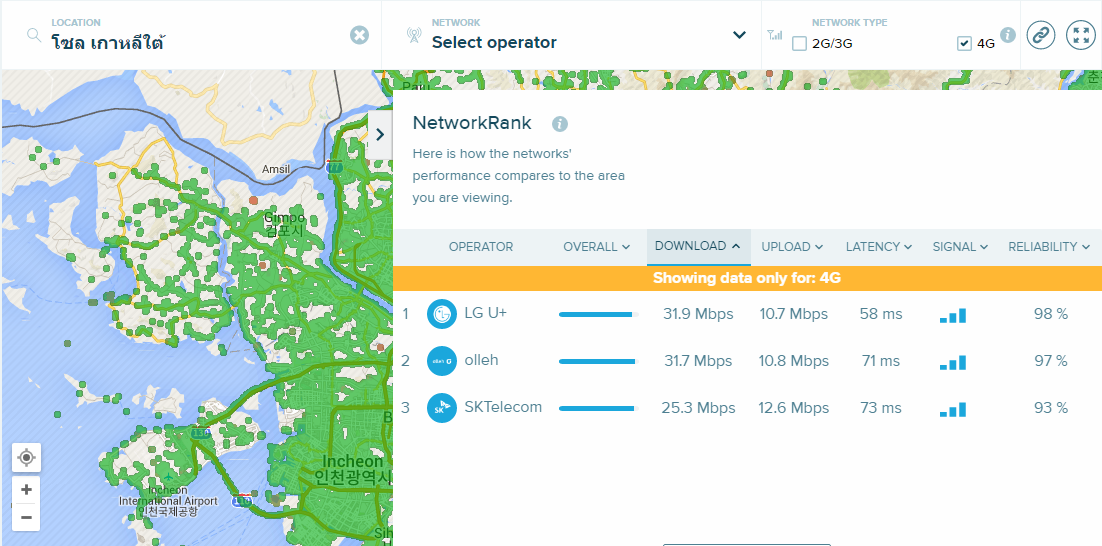Zoom in the map with plus
Screen dimensions: 1102x546
26,489
